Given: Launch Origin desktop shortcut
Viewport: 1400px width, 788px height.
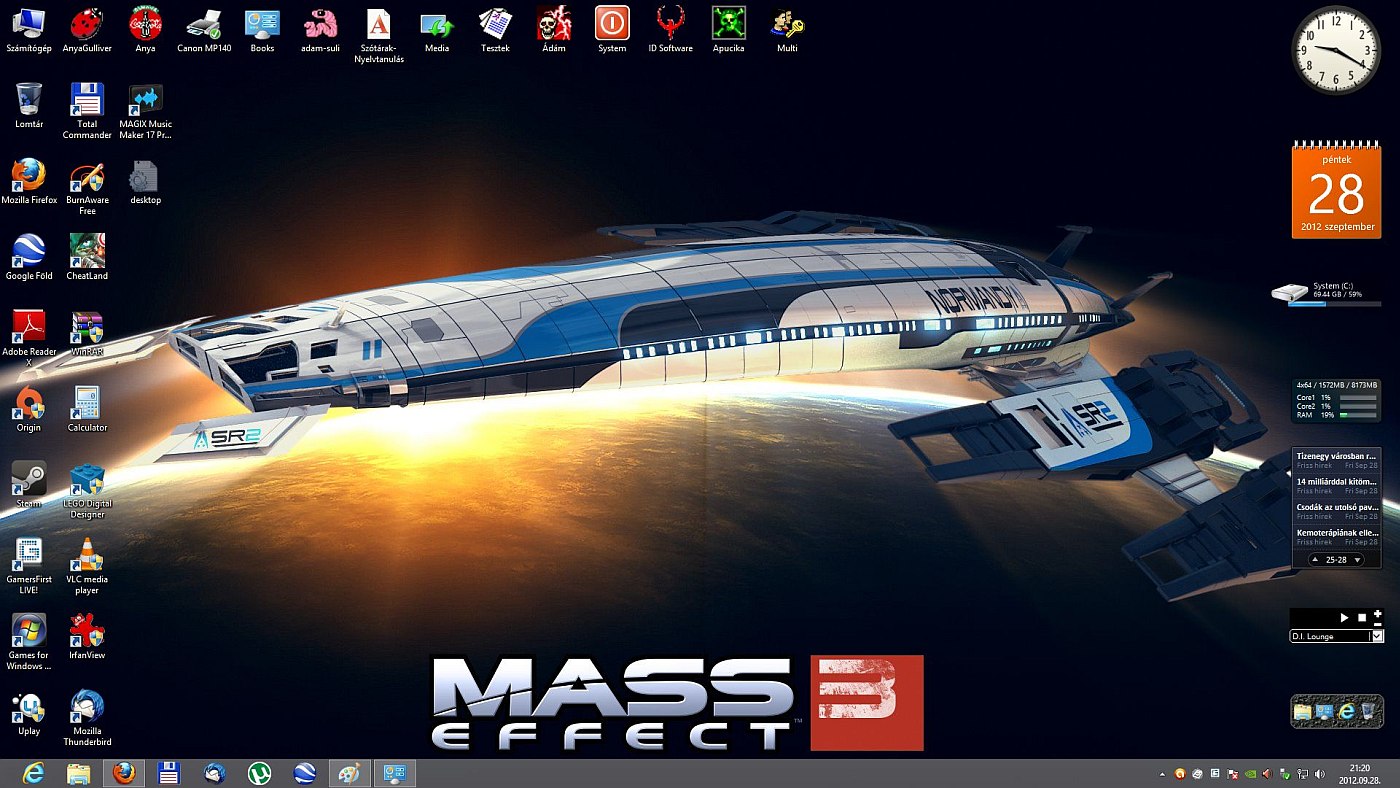Looking at the screenshot, I should (29, 410).
